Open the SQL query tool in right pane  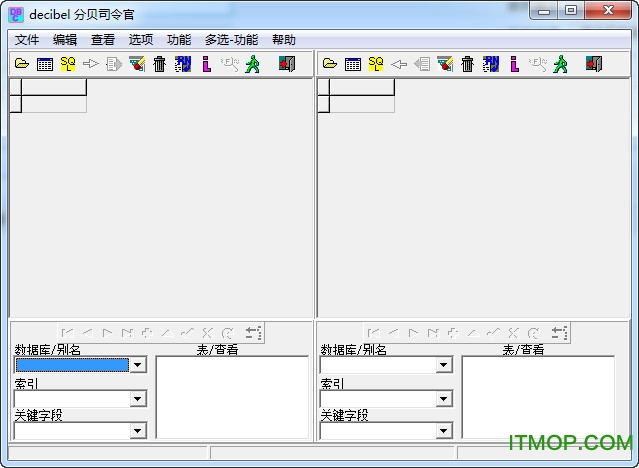tap(376, 64)
